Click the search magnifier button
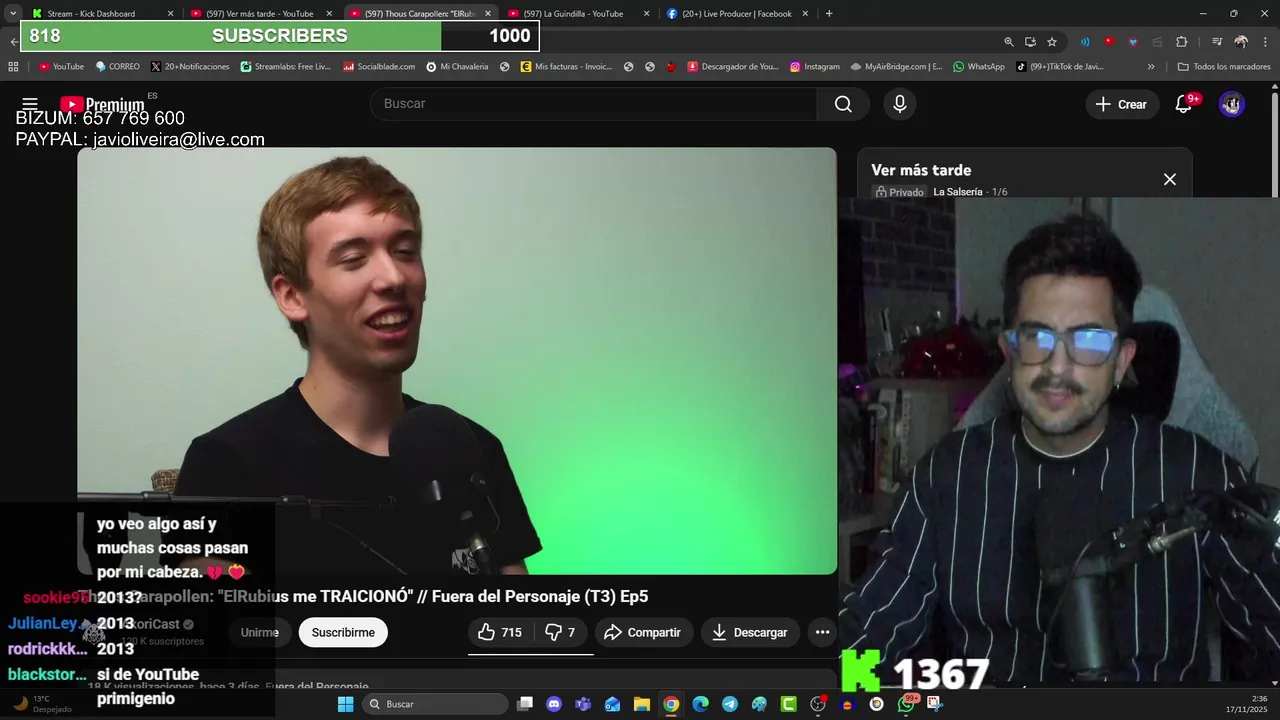1280x720 pixels. (x=843, y=104)
